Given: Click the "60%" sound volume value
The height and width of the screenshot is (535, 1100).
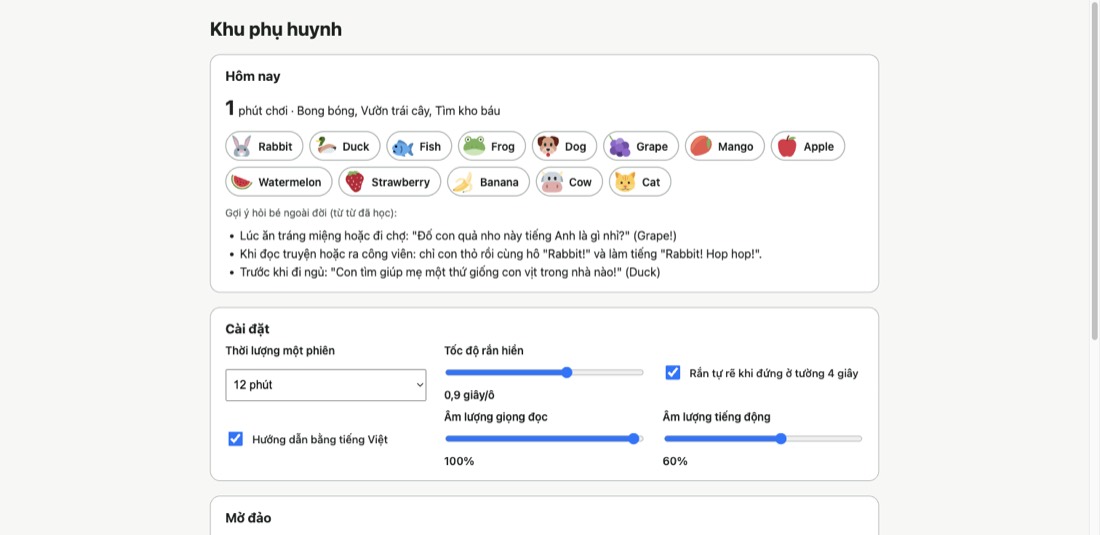Looking at the screenshot, I should point(675,461).
